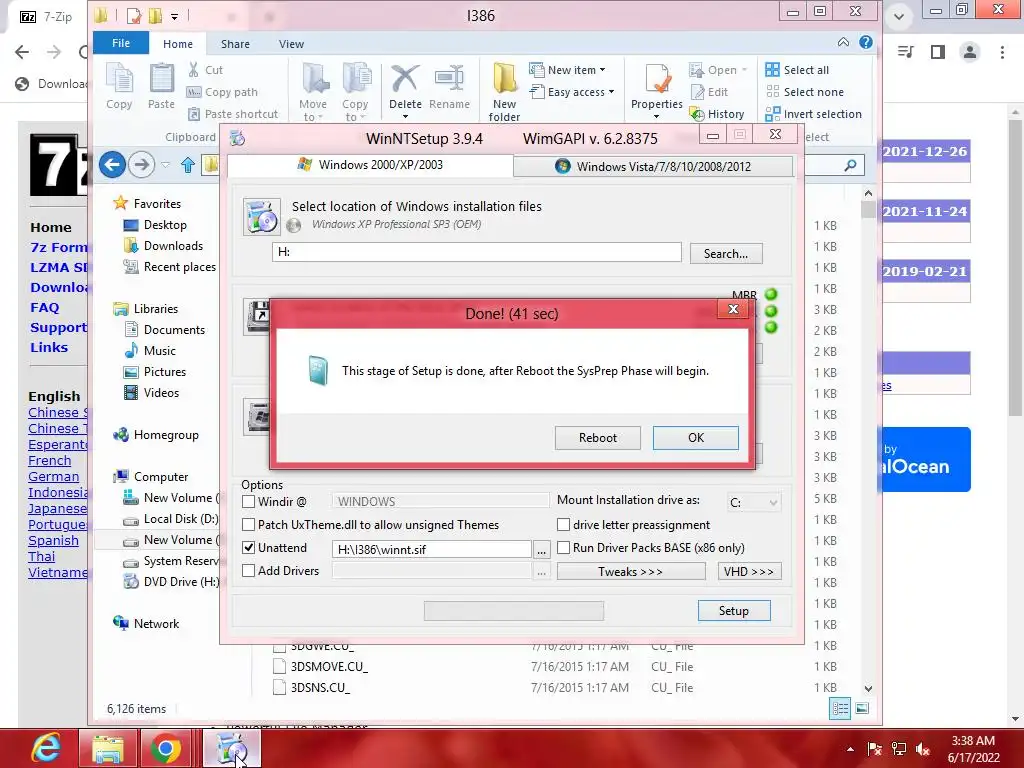1024x768 pixels.
Task: Select Local Disk (D:) in navigation pane
Action: pos(171,519)
